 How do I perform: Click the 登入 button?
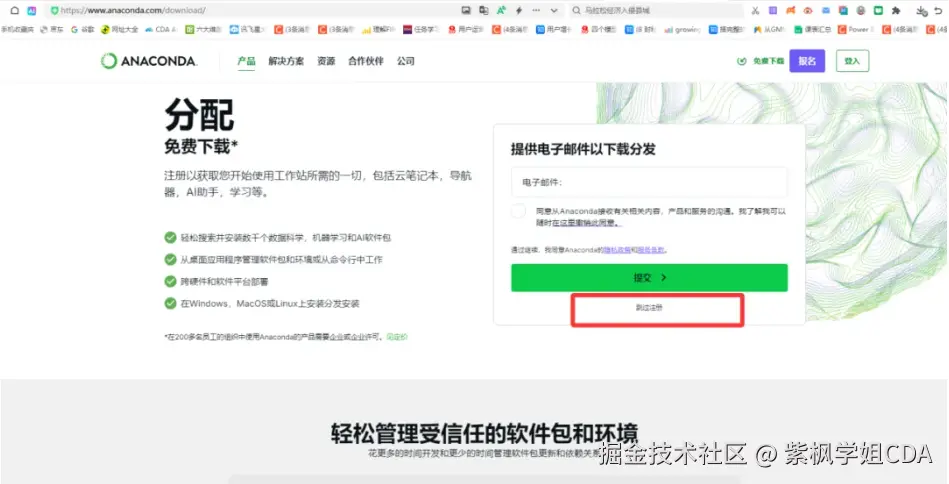[852, 61]
